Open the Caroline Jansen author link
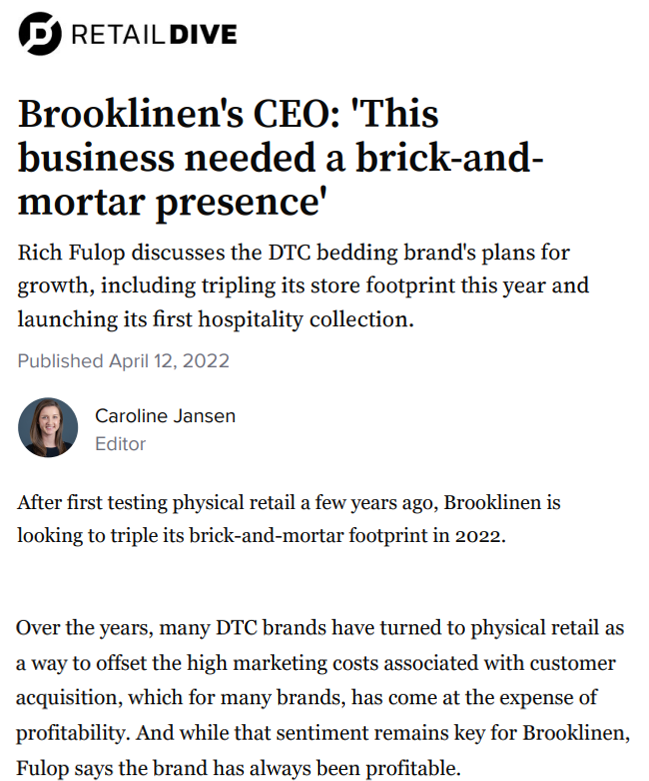The height and width of the screenshot is (781, 649). (165, 415)
